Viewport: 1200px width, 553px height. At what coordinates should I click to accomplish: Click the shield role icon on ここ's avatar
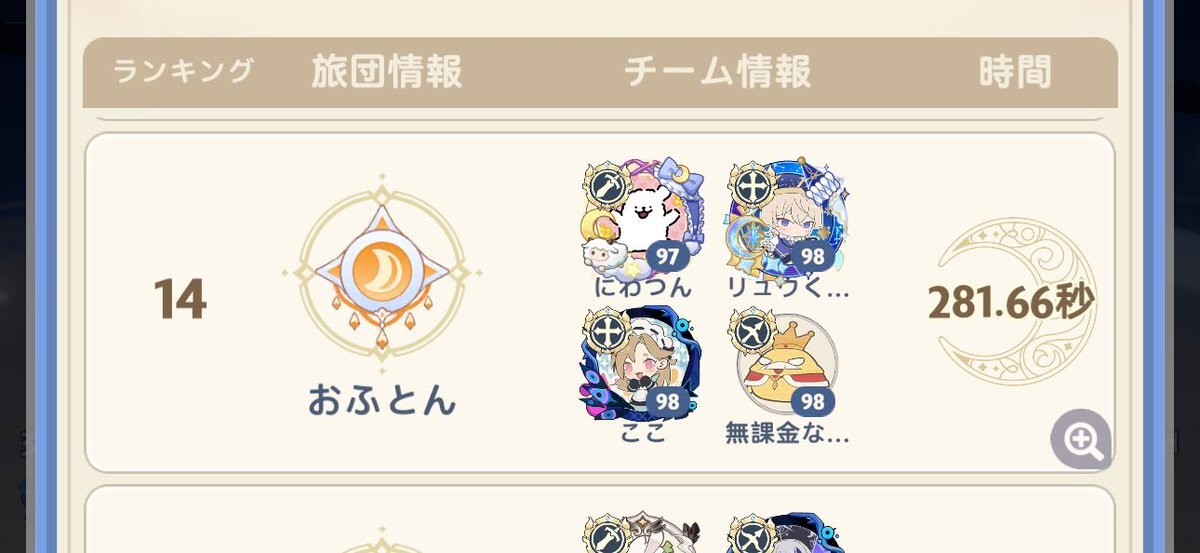(x=605, y=329)
